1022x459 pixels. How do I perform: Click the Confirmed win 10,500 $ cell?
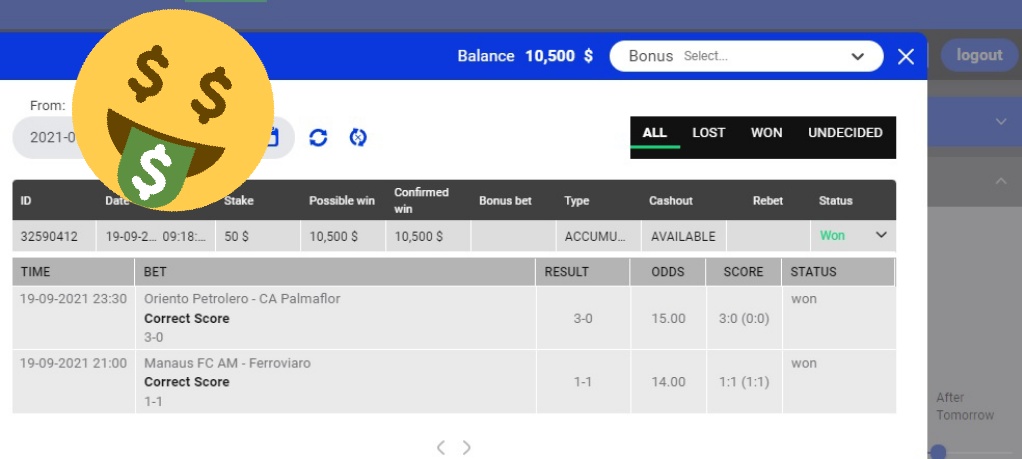pyautogui.click(x=428, y=237)
